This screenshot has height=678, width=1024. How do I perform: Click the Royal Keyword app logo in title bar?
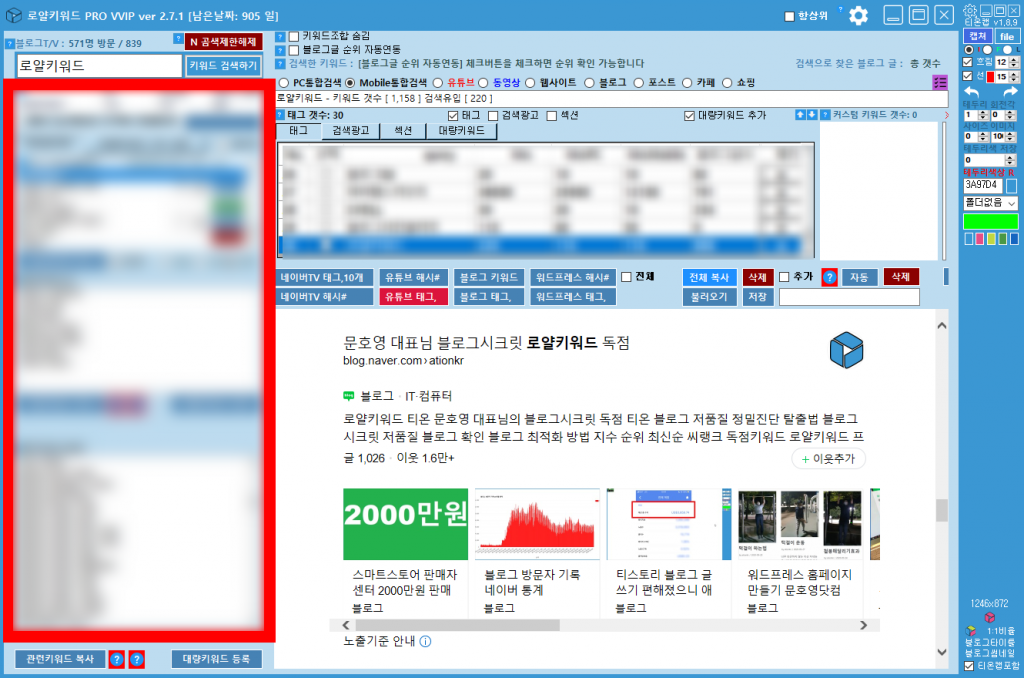(x=14, y=15)
